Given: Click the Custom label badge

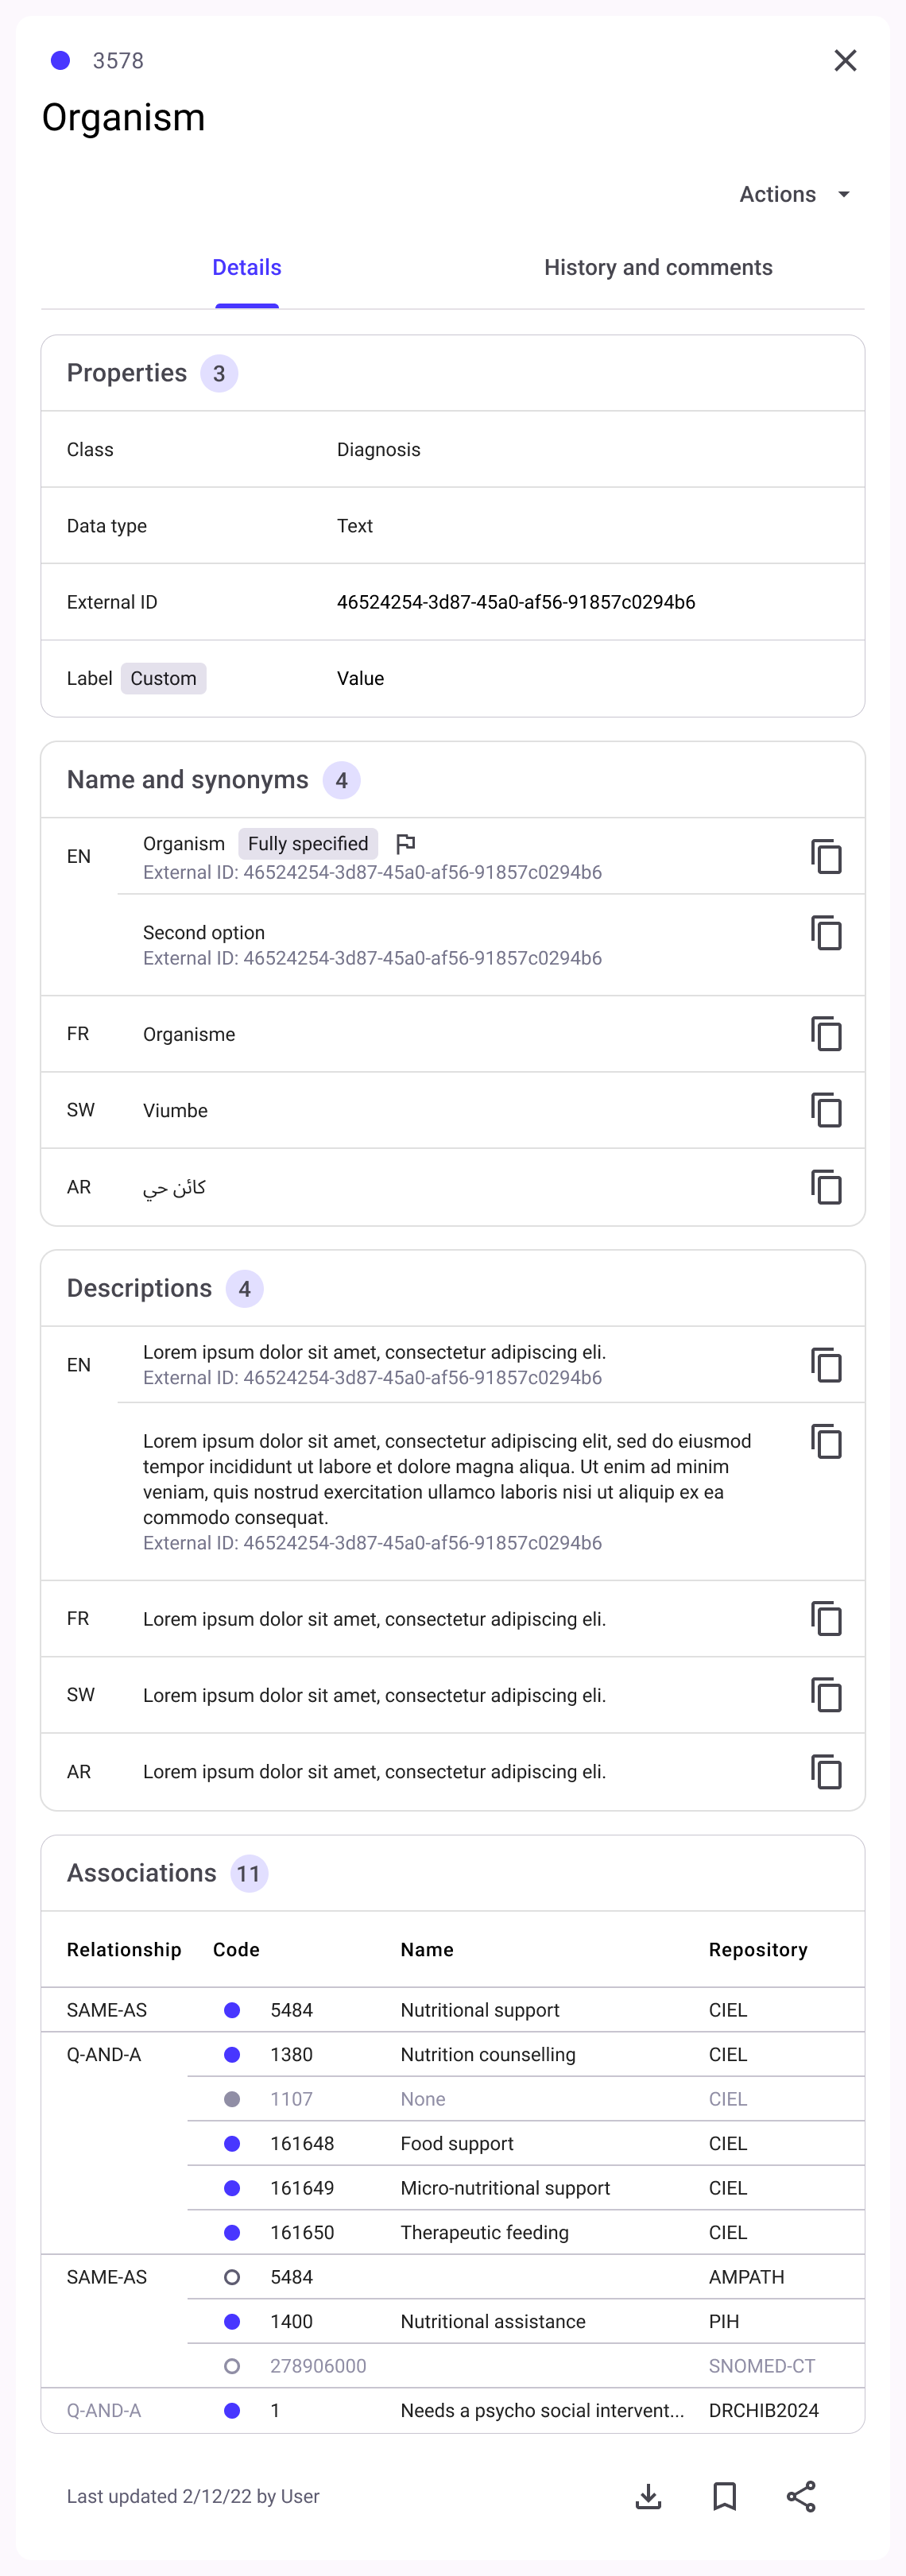Looking at the screenshot, I should tap(163, 679).
